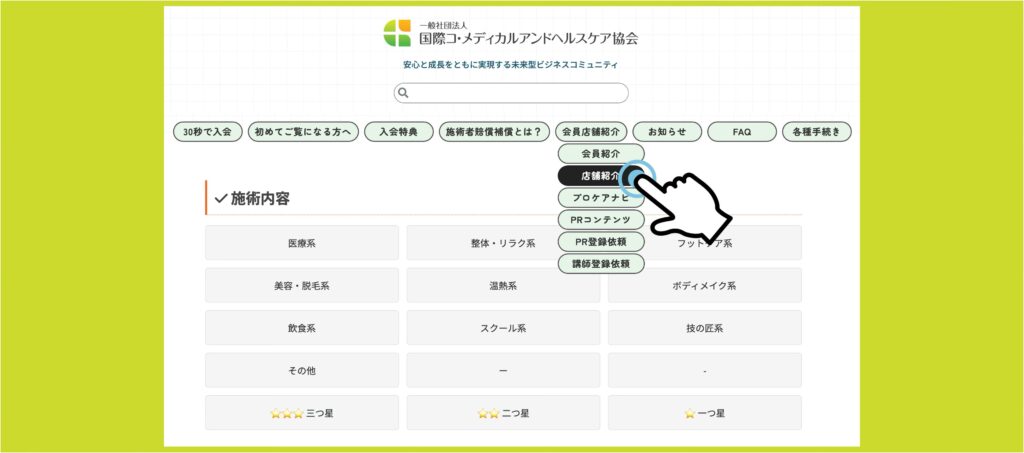1024x453 pixels.
Task: Open the 各種手続き menu
Action: [x=817, y=132]
